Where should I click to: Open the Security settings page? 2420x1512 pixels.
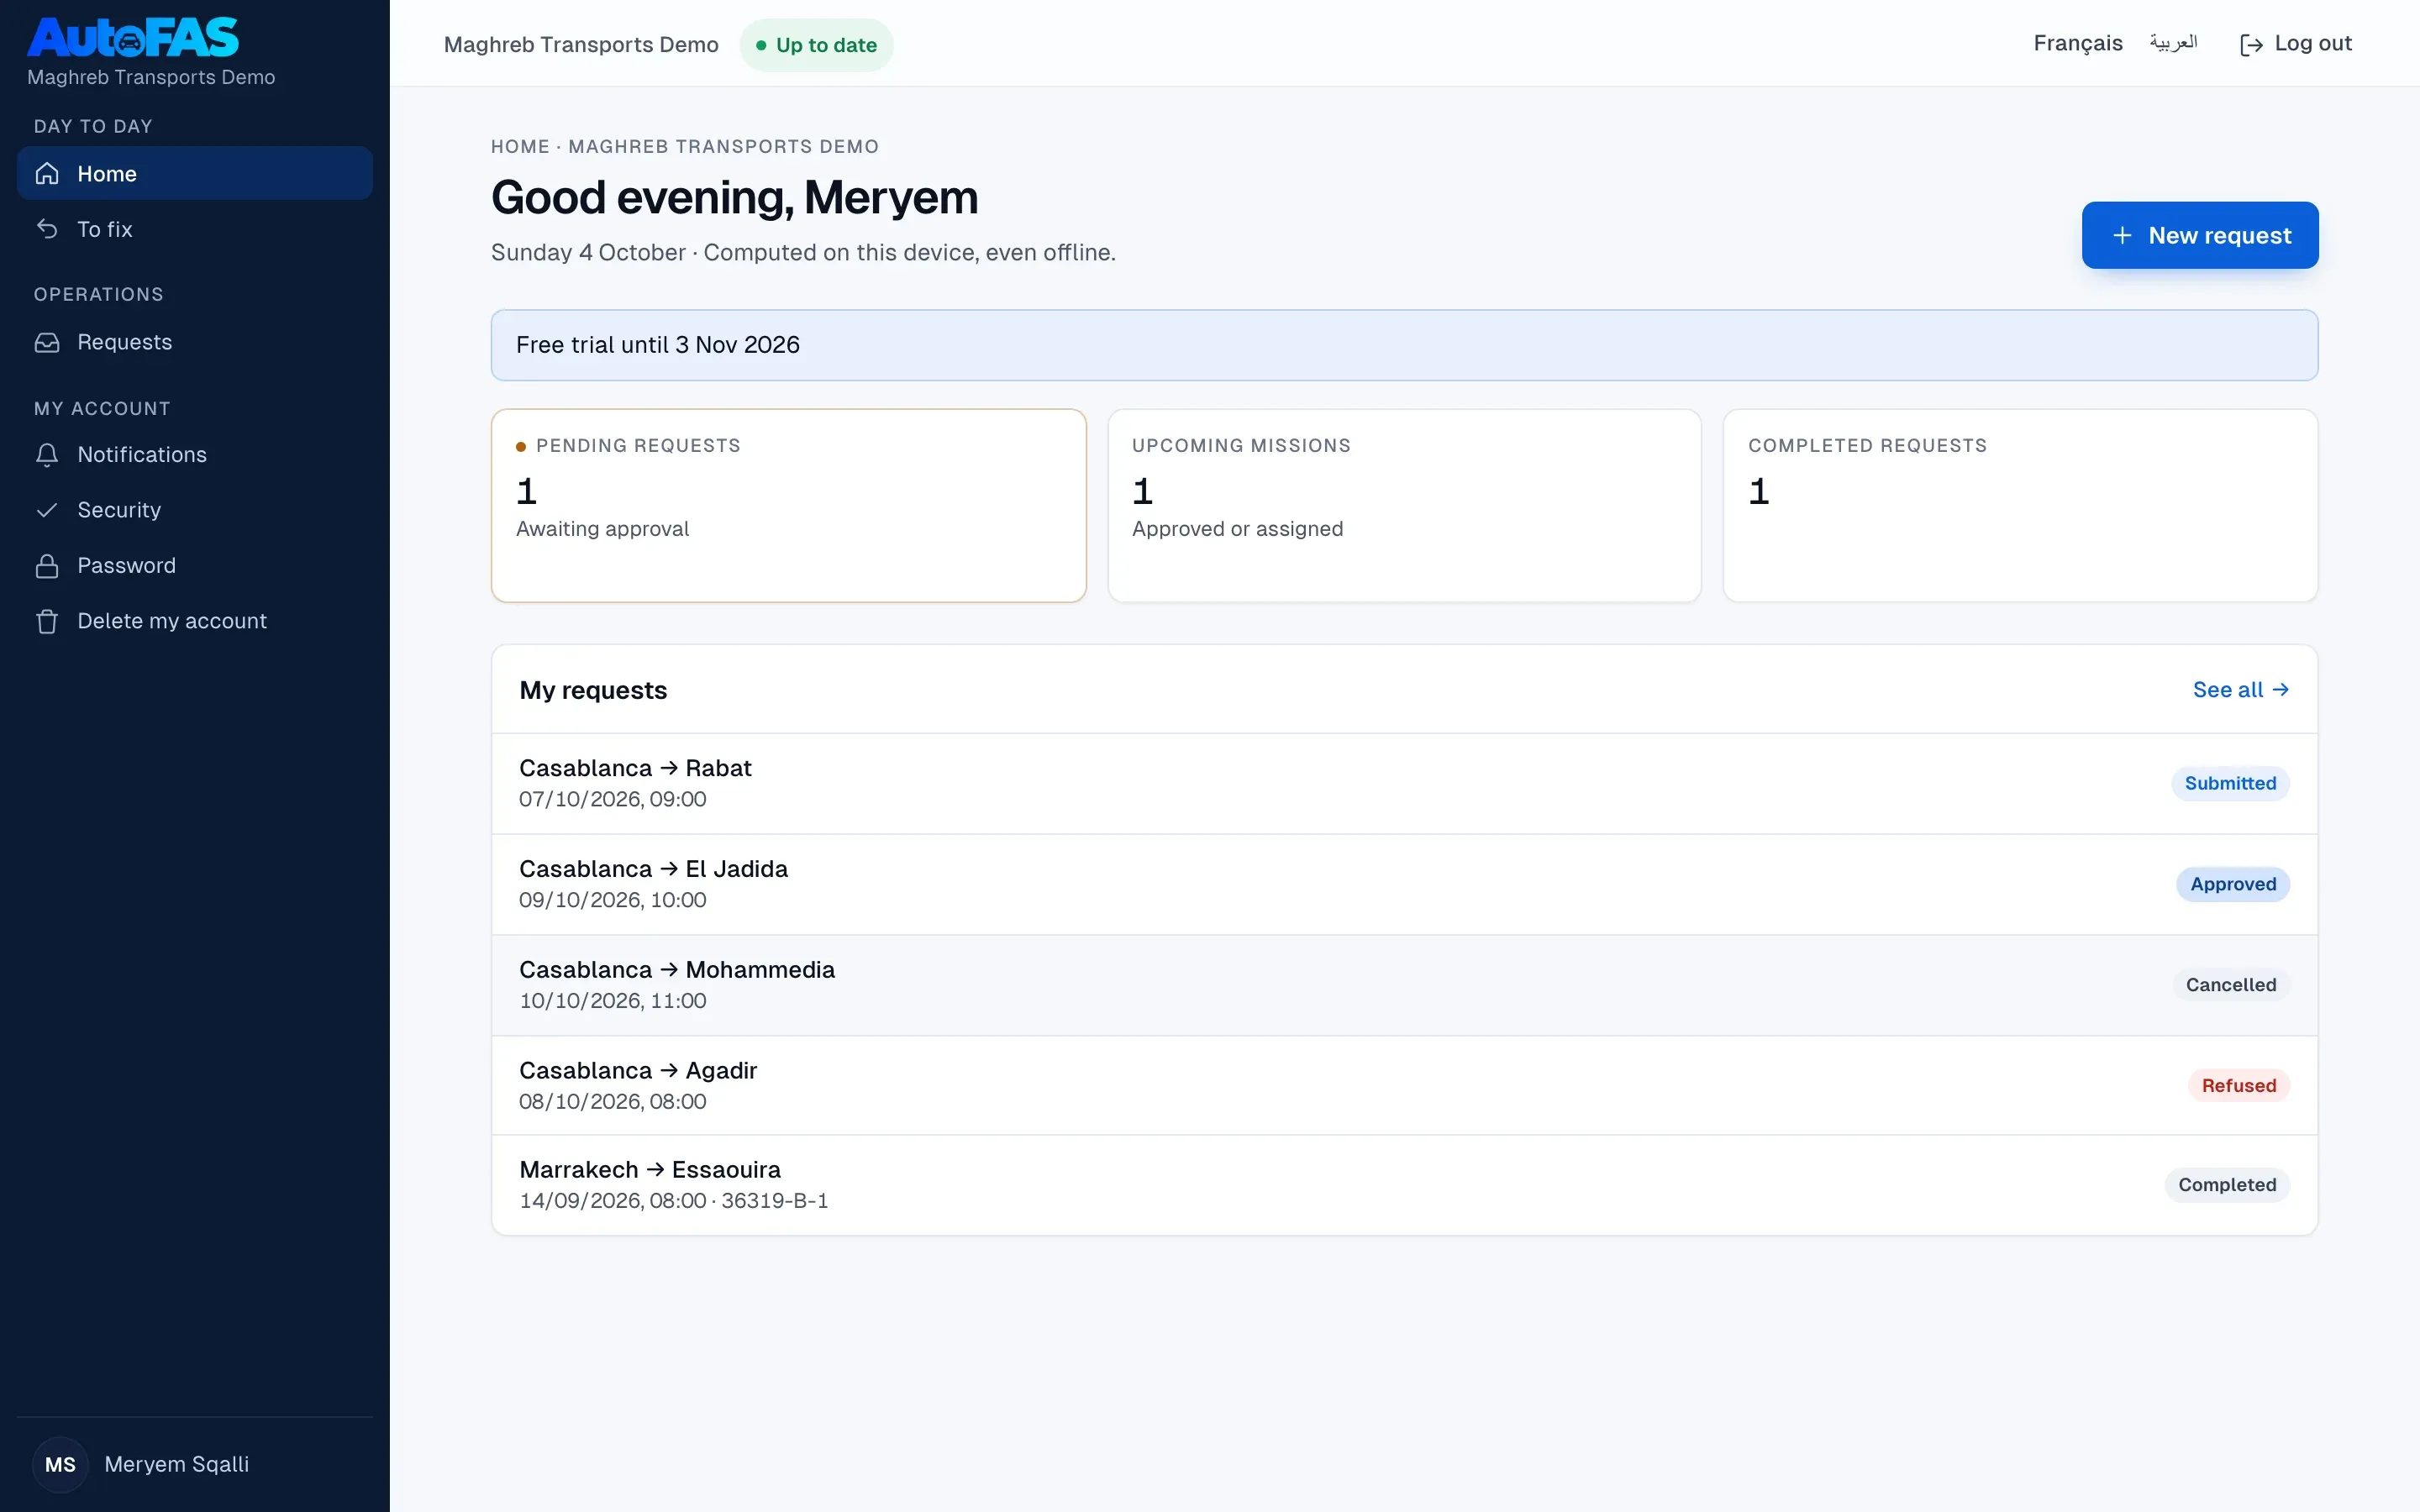coord(195,510)
